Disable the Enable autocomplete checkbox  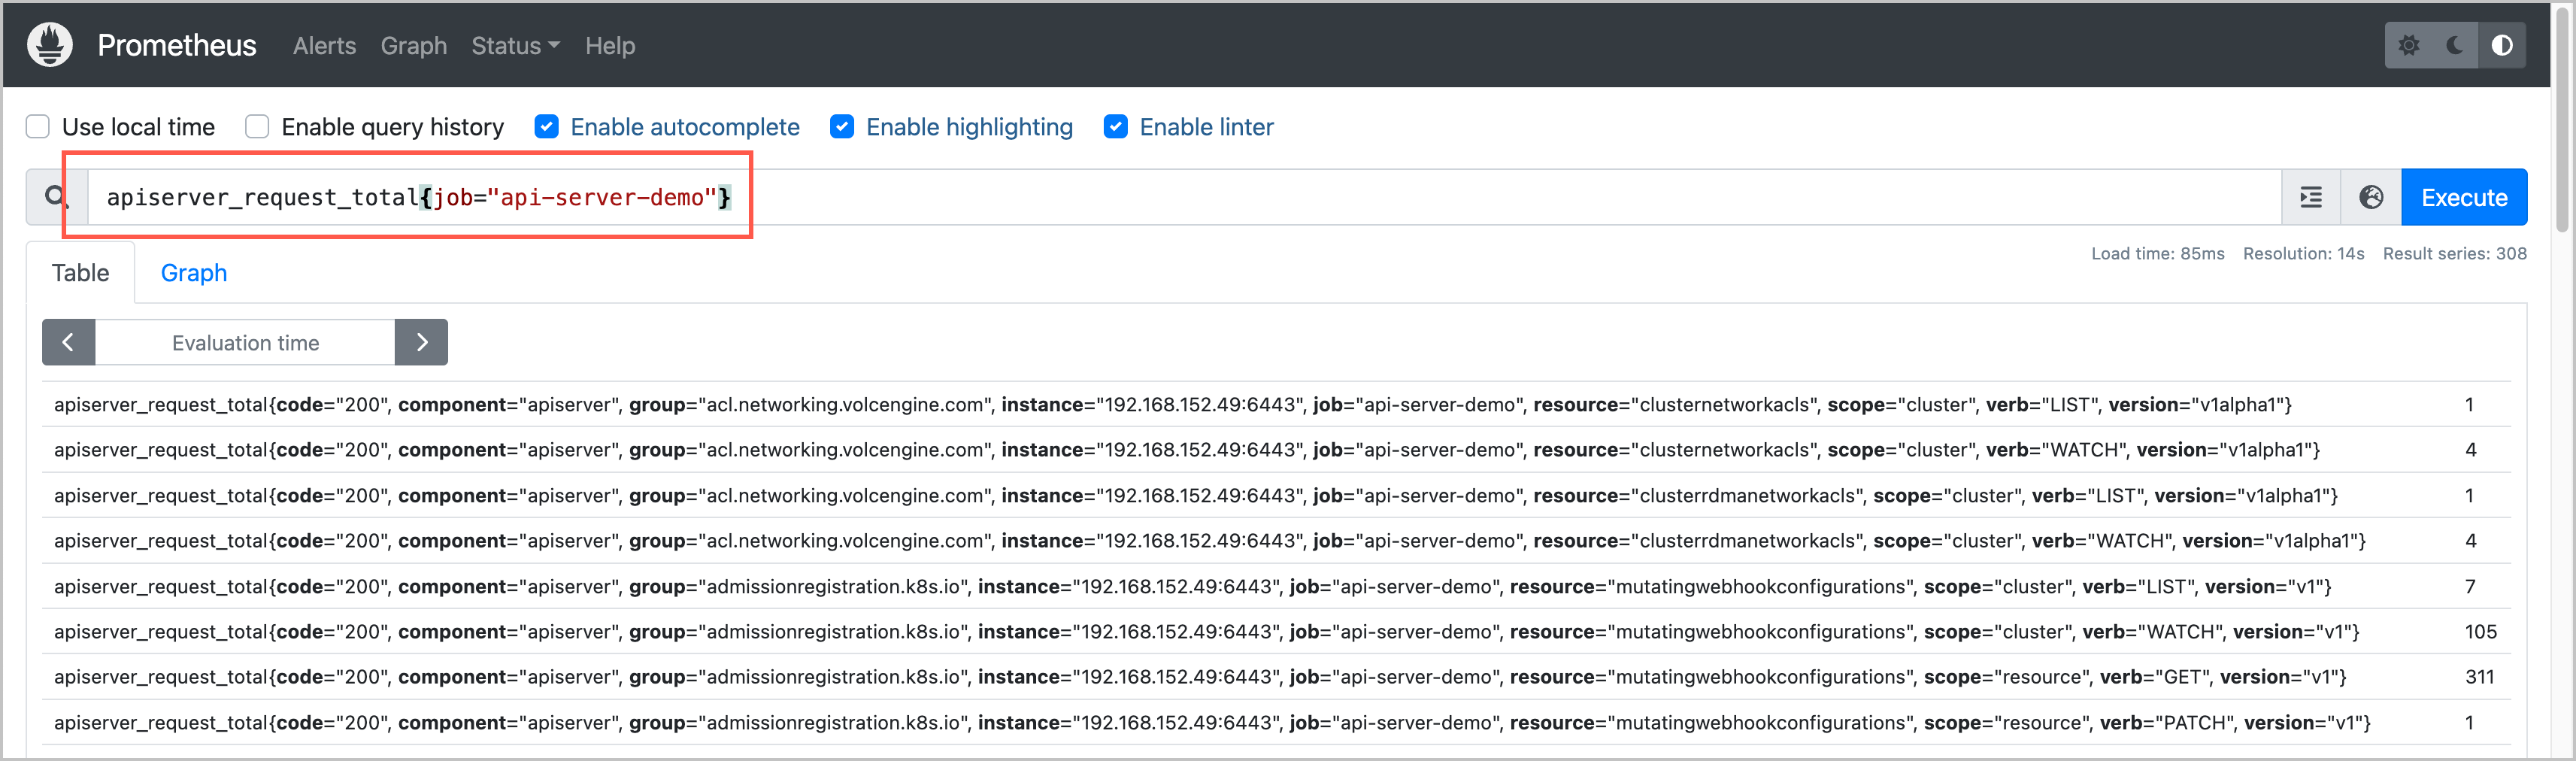click(x=546, y=127)
